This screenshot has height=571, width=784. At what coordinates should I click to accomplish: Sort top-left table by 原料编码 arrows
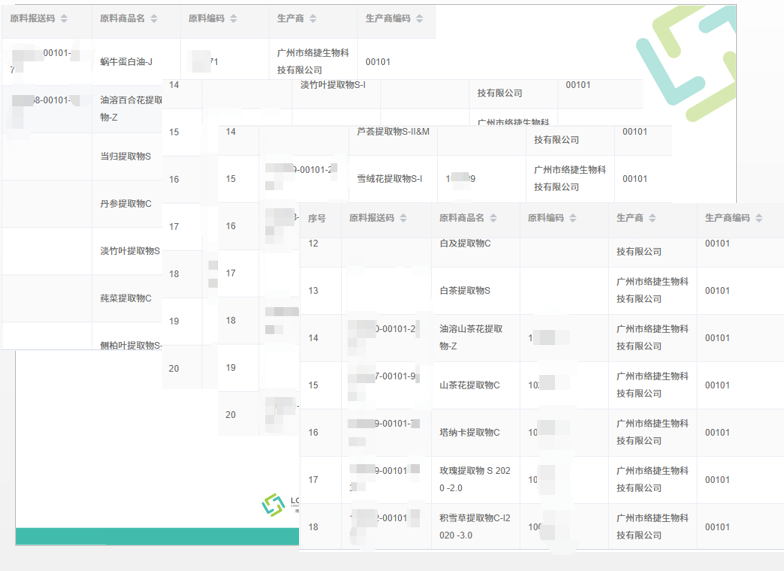click(x=234, y=18)
